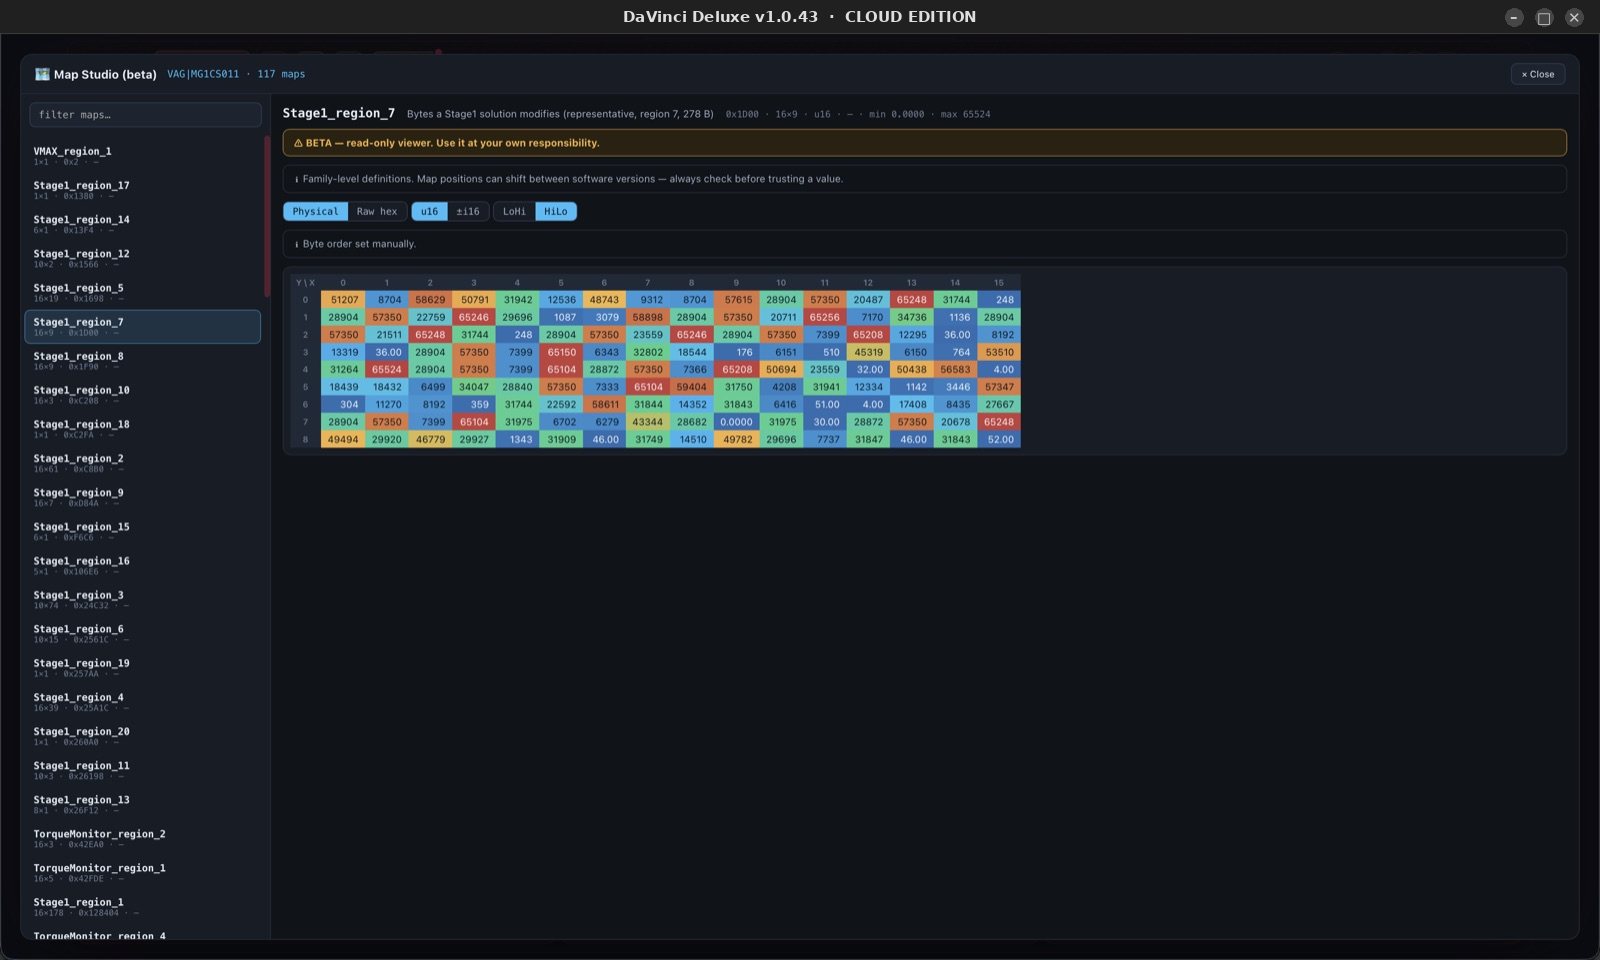The image size is (1600, 960).
Task: Select the ±i16 signed data type
Action: pyautogui.click(x=468, y=211)
